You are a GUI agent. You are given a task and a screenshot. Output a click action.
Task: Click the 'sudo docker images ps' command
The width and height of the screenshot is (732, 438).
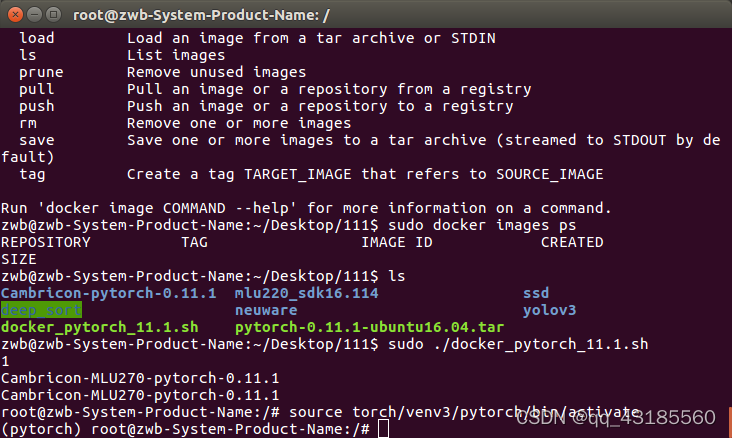pyautogui.click(x=482, y=226)
